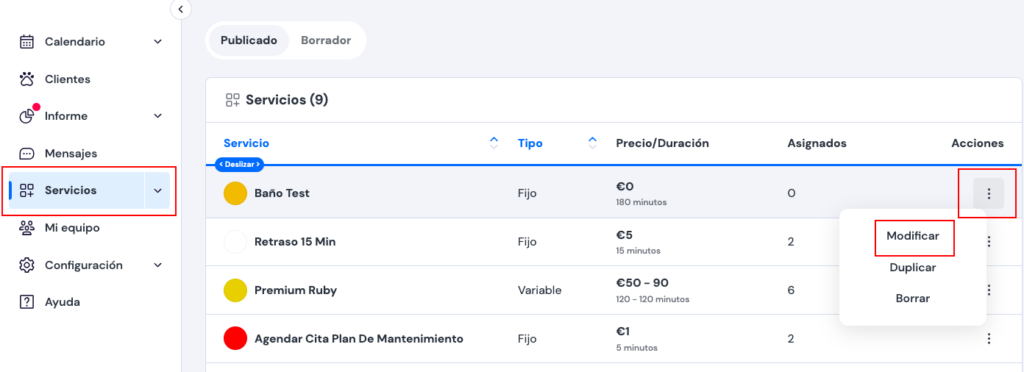The width and height of the screenshot is (1024, 372).
Task: Expand the Servicios submenu chevron
Action: [157, 191]
